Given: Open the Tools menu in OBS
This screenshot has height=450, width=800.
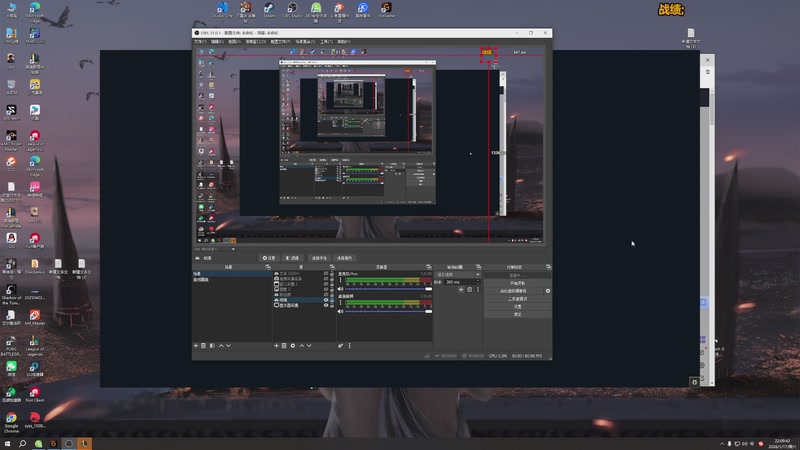Looking at the screenshot, I should tap(326, 42).
